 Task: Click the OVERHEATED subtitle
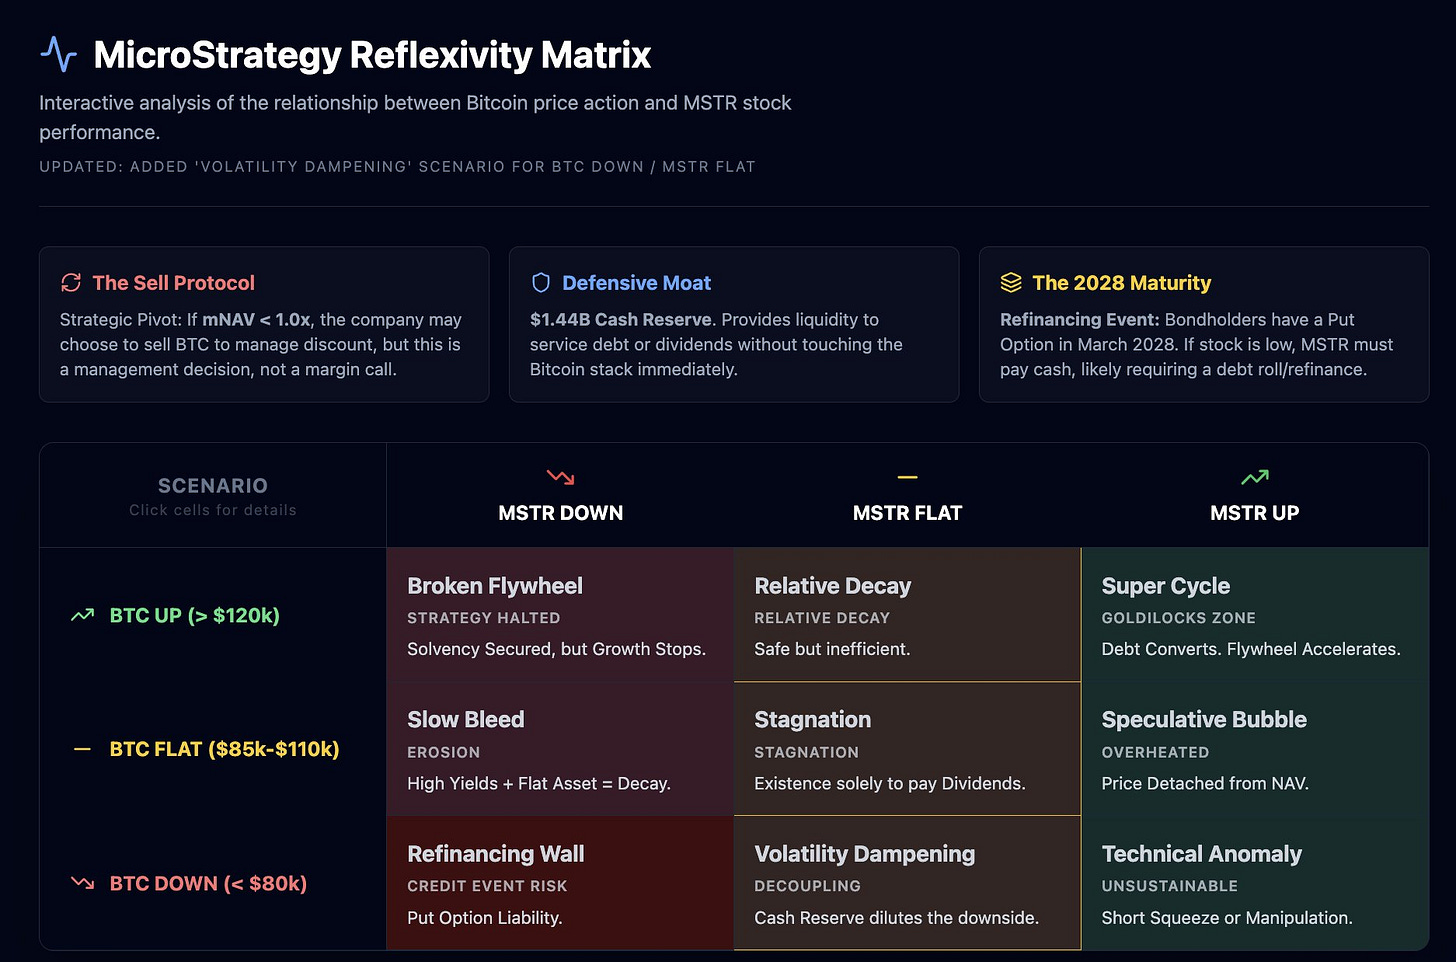coord(1155,752)
